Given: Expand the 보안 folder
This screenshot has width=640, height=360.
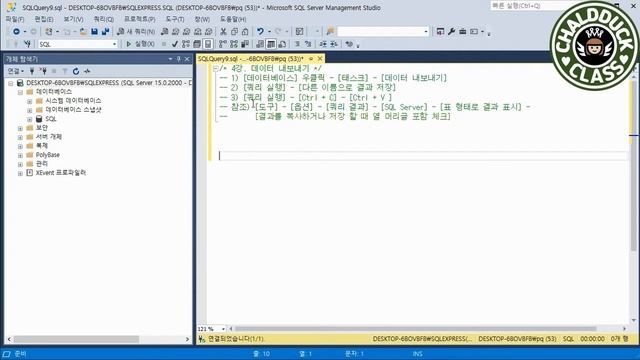Looking at the screenshot, I should 20,128.
